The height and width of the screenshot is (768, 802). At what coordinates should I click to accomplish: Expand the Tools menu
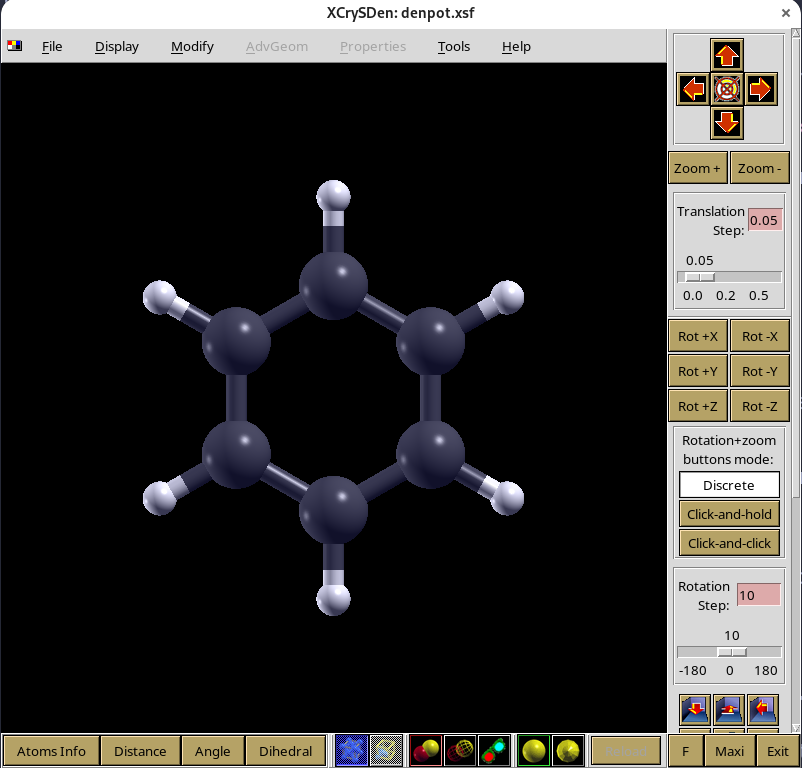454,46
